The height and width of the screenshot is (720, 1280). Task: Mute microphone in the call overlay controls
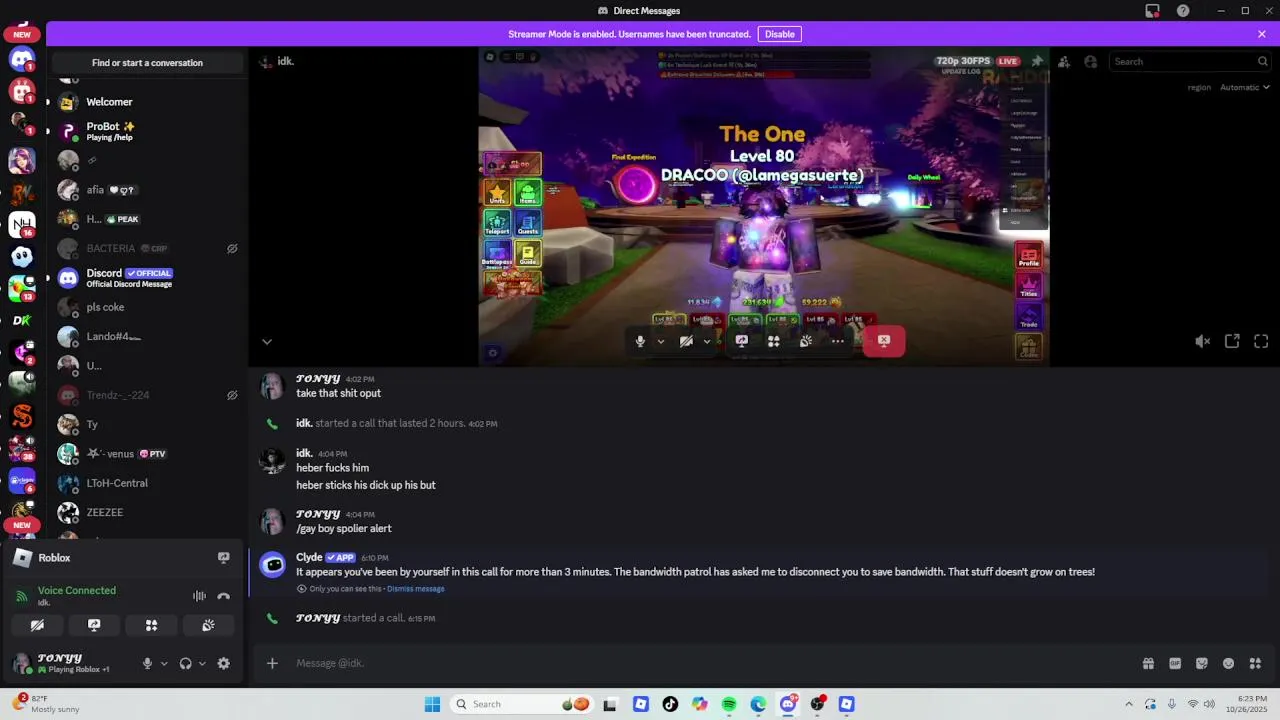click(640, 341)
